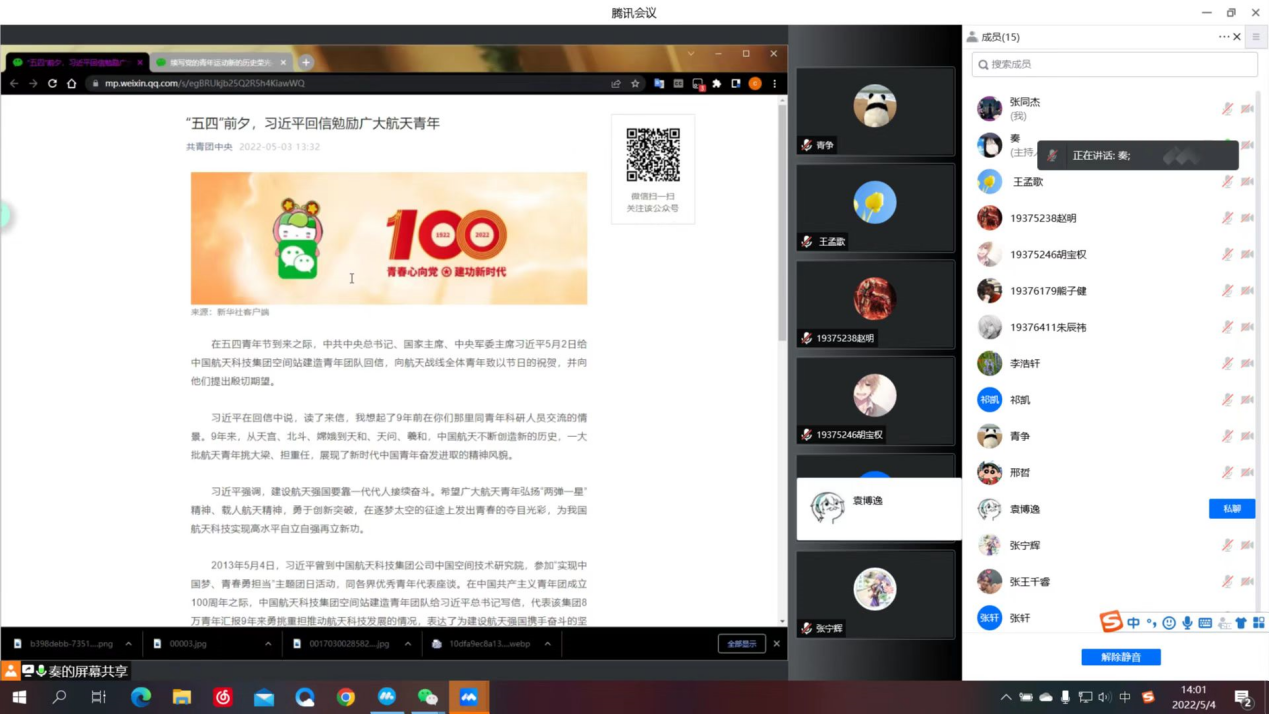This screenshot has height=714, width=1269.
Task: Open WeChat from taskbar
Action: [x=428, y=697]
